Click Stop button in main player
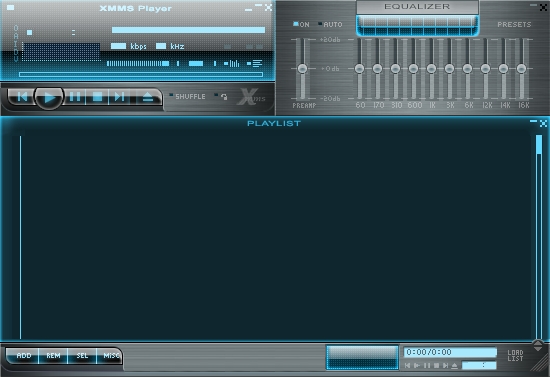 point(97,97)
